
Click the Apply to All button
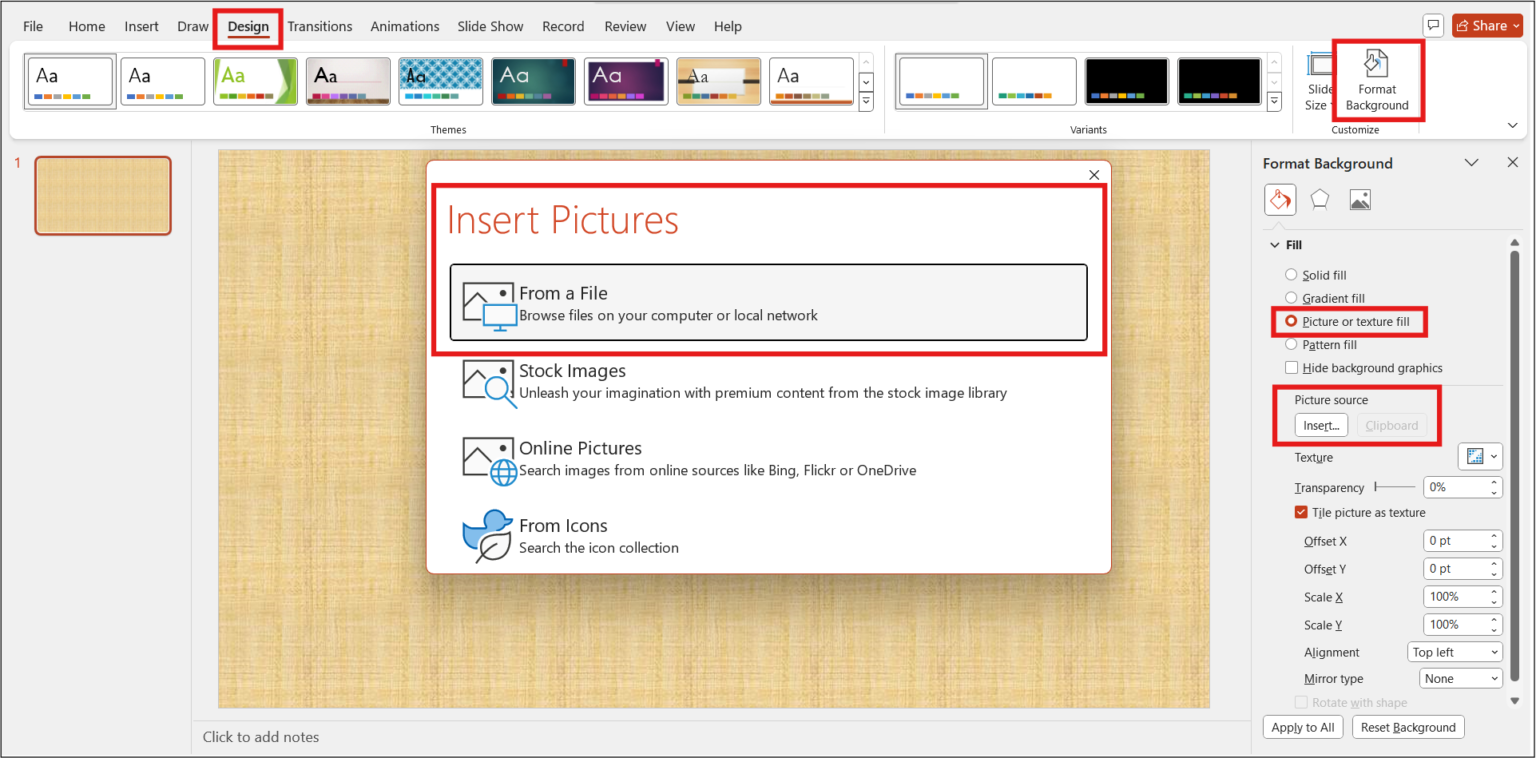[x=1303, y=727]
